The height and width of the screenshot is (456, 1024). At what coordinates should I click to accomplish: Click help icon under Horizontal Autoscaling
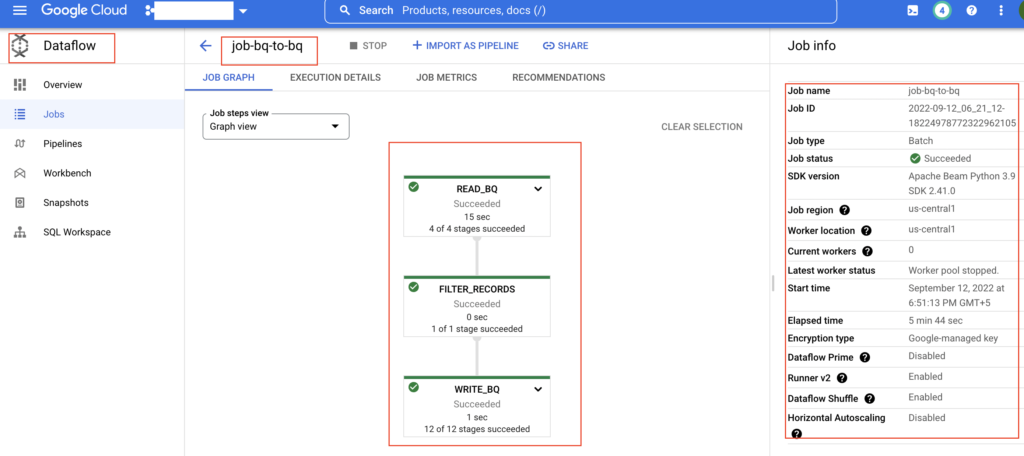pos(795,433)
